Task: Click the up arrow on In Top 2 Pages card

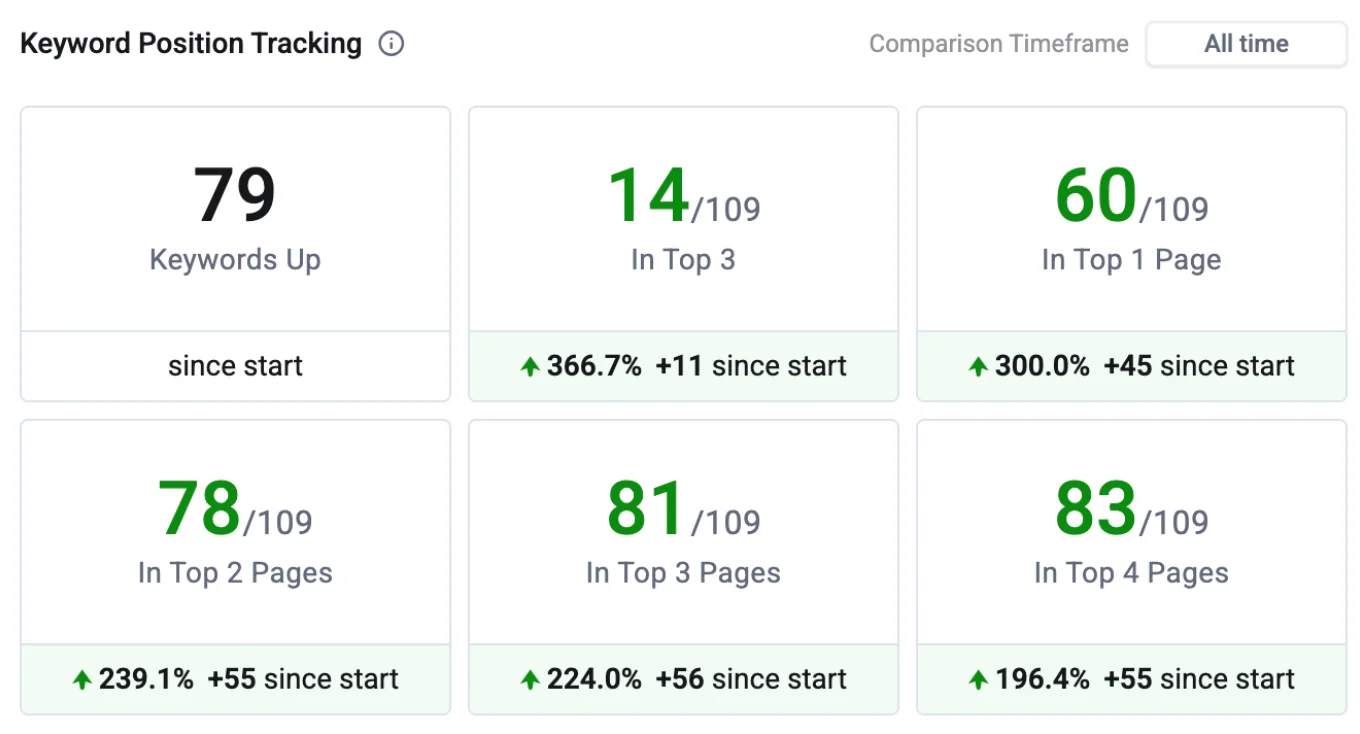Action: coord(81,679)
